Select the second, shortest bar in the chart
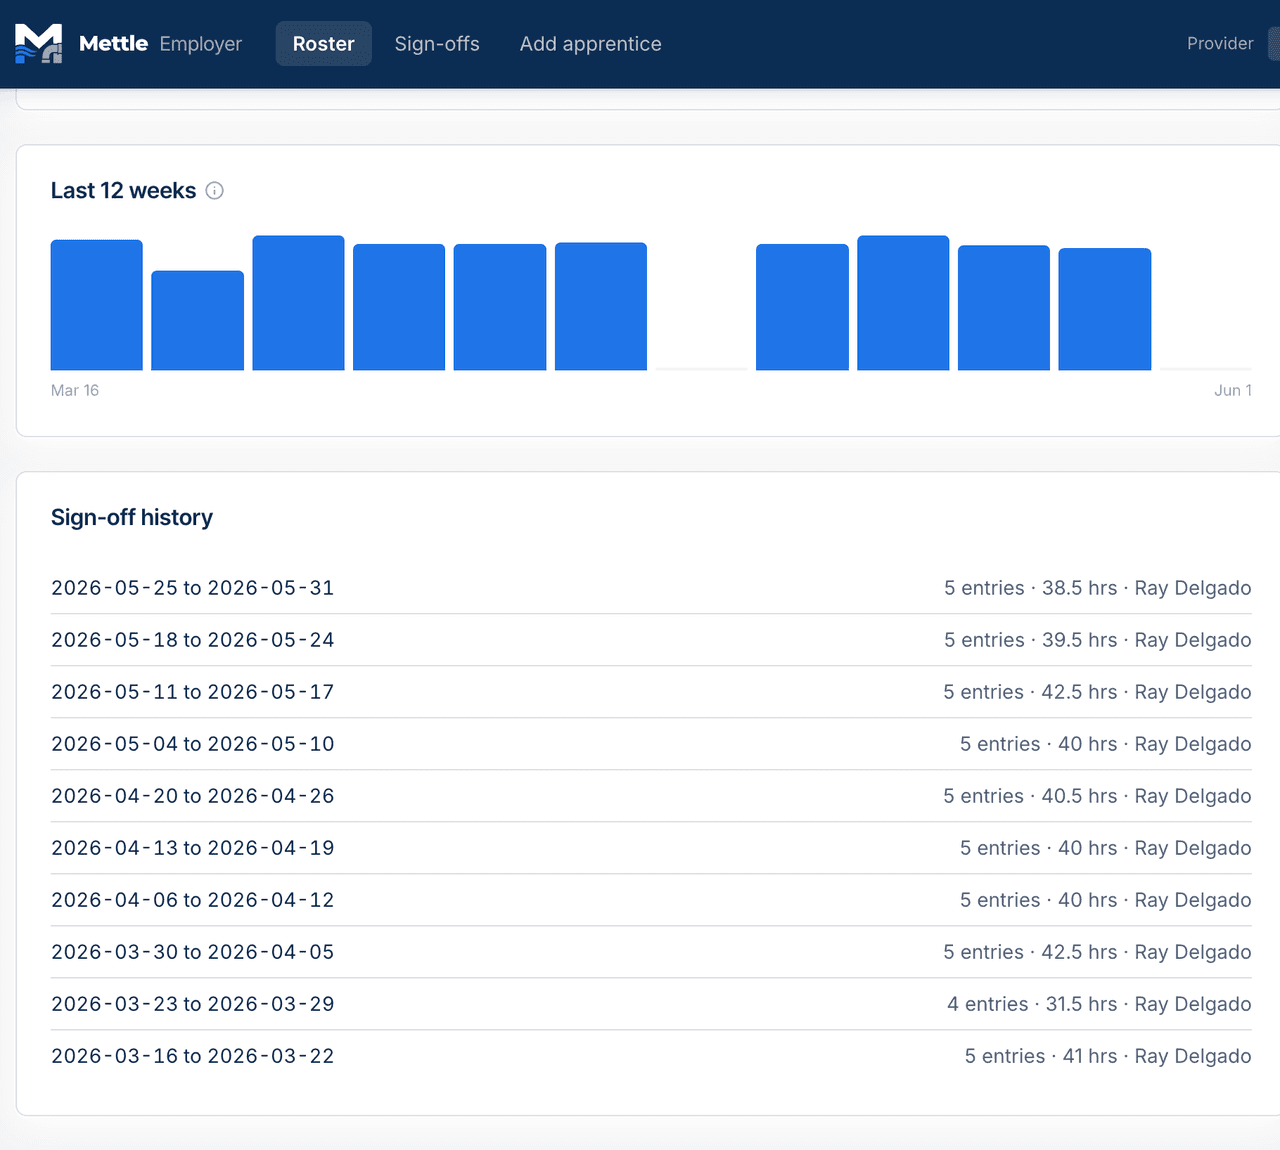The width and height of the screenshot is (1280, 1150). pos(197,320)
